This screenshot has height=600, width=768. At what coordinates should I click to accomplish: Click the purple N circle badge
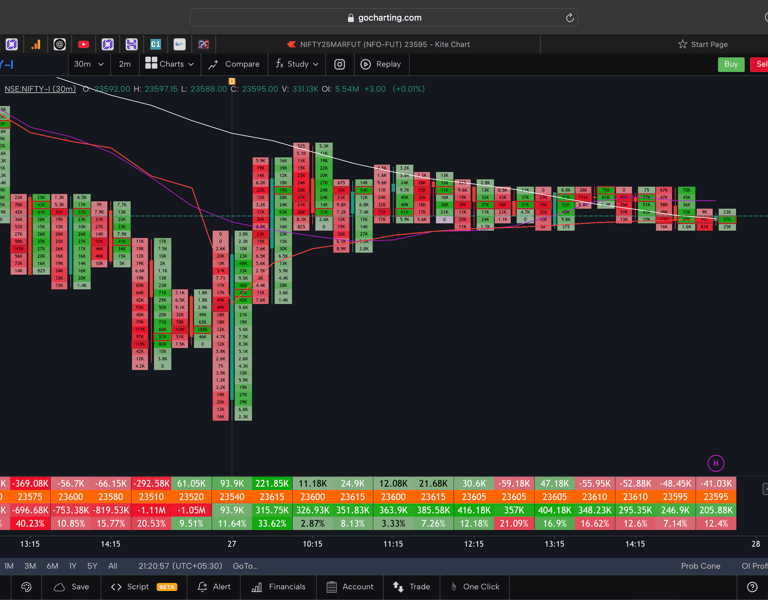(x=716, y=463)
